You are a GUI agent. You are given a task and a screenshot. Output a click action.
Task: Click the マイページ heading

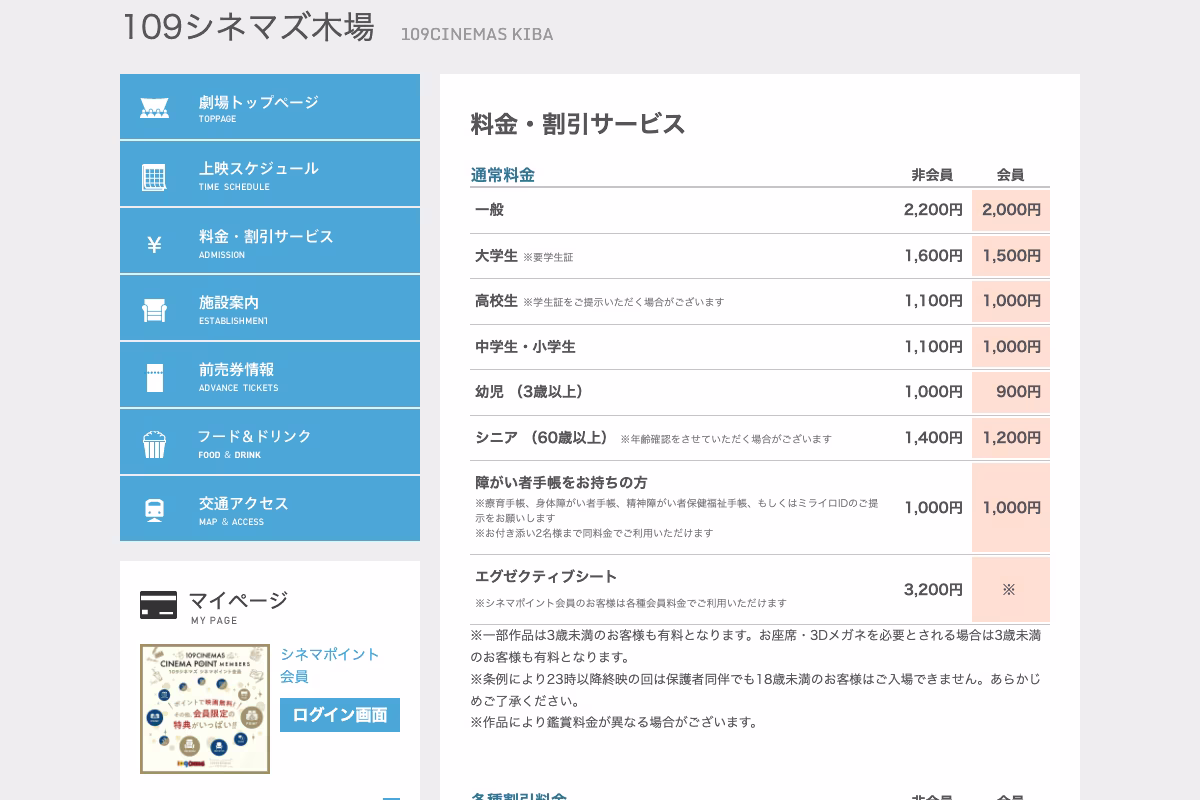click(x=238, y=600)
